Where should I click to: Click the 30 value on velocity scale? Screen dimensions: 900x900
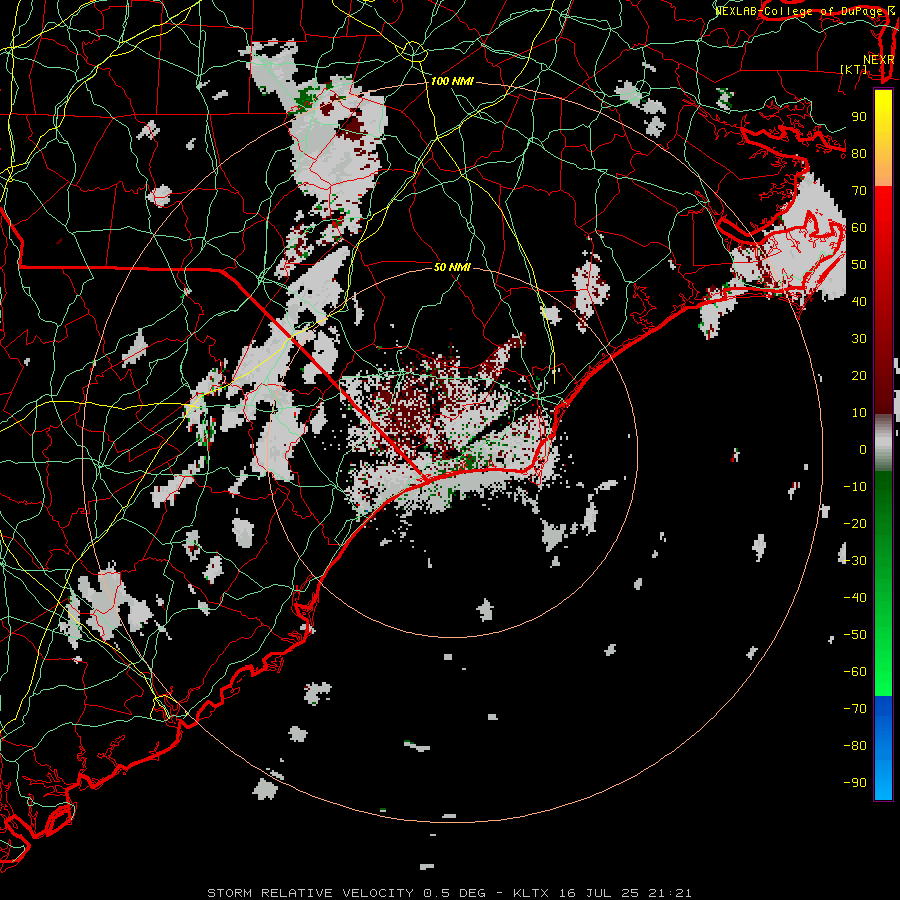point(859,339)
